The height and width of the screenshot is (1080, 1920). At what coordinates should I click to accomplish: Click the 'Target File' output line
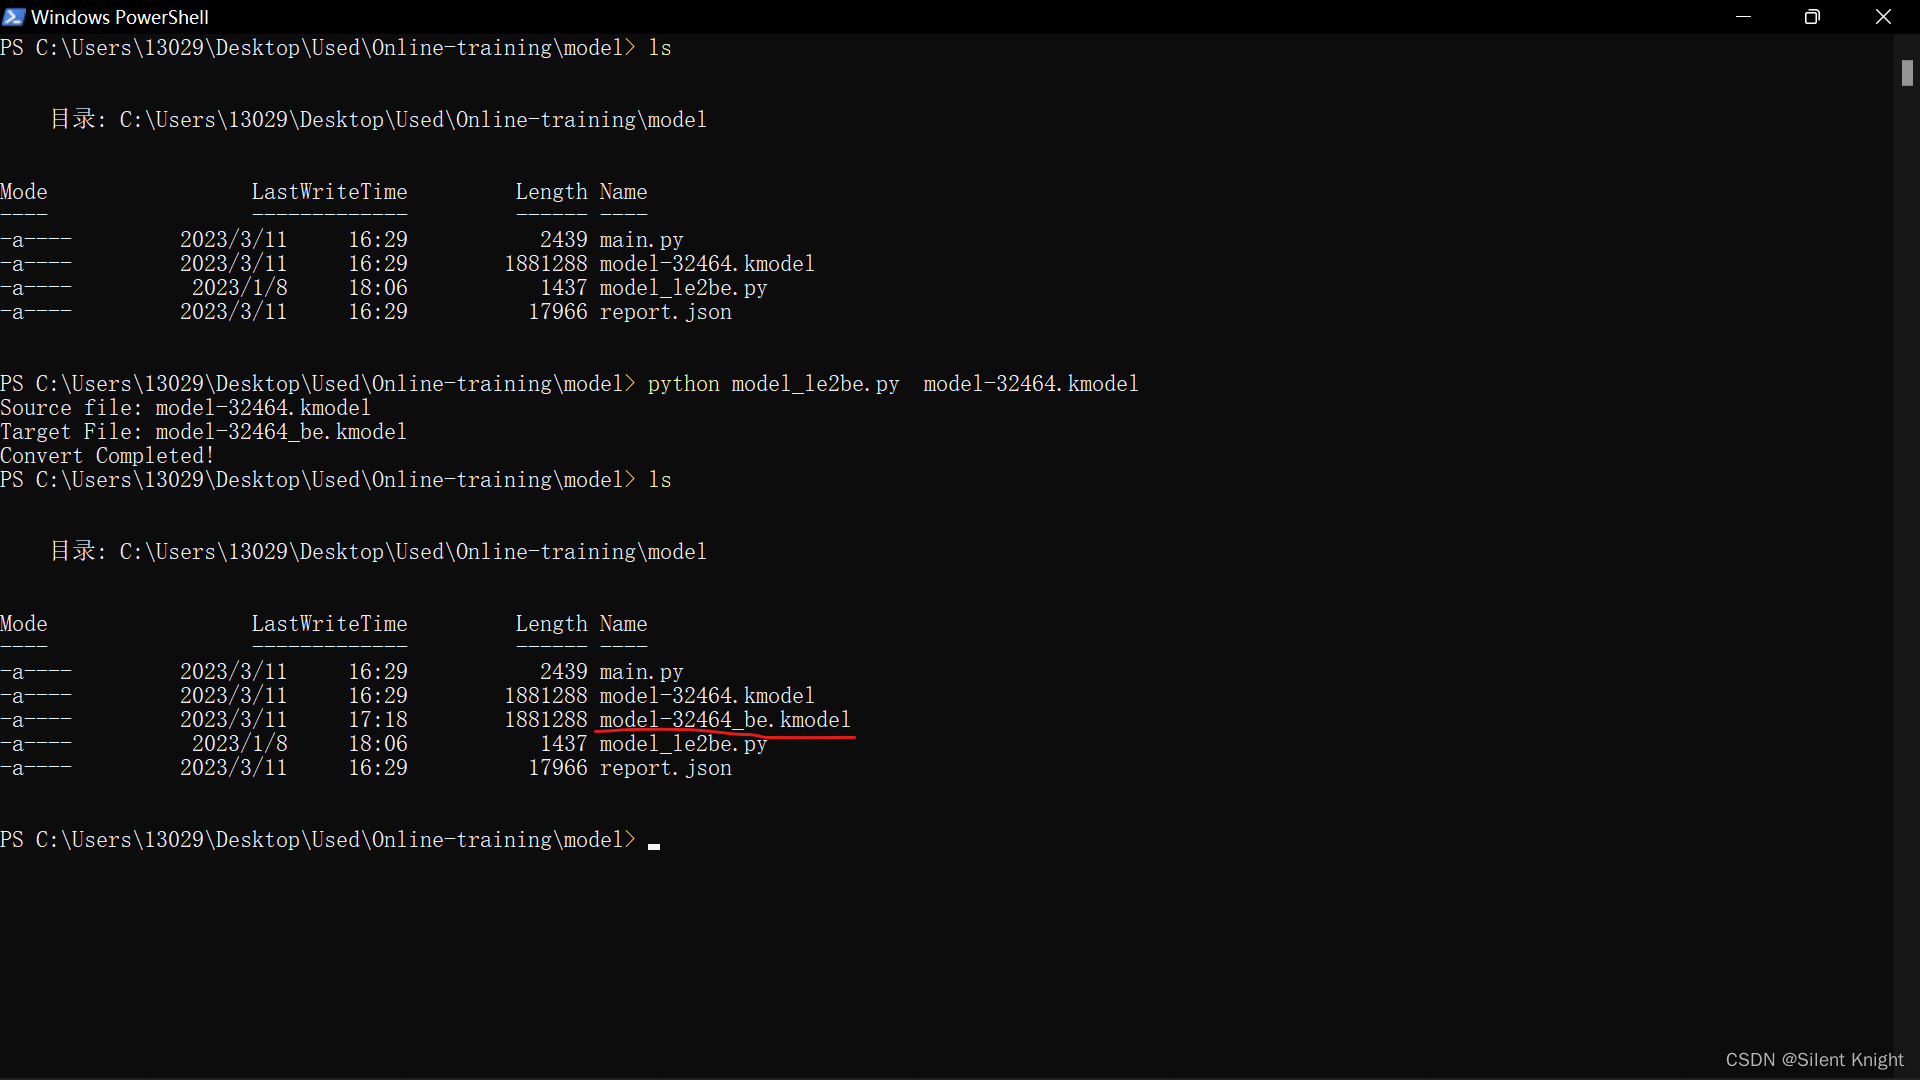pos(203,432)
